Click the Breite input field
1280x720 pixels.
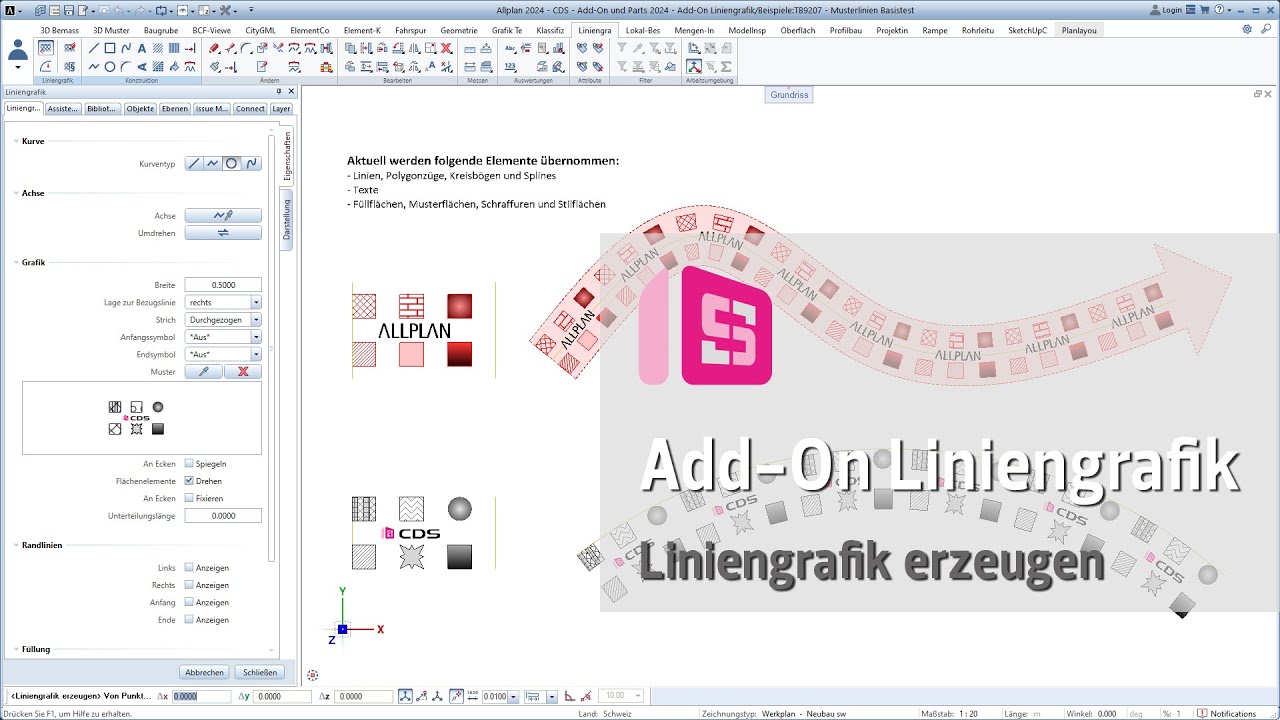point(223,285)
